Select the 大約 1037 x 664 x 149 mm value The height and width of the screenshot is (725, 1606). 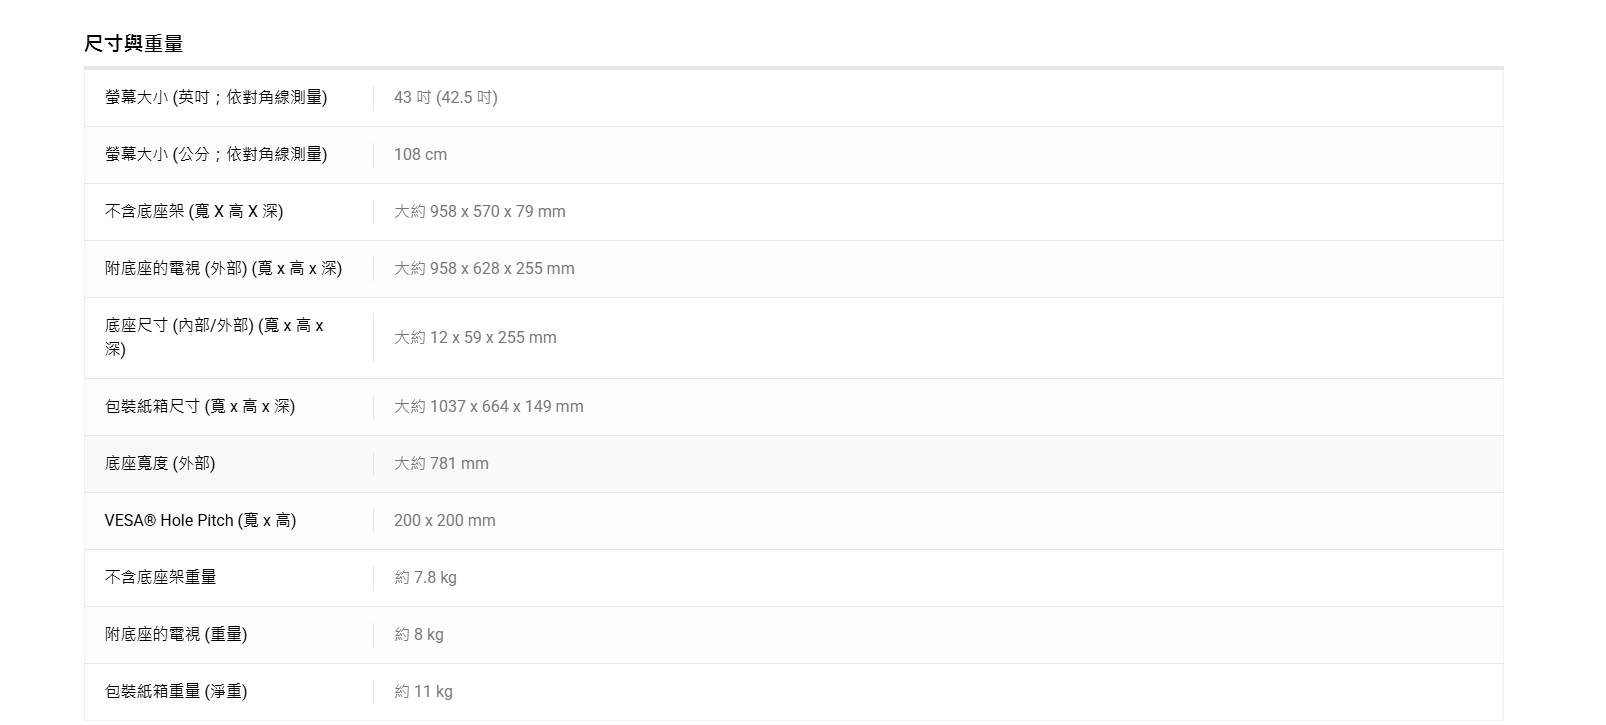[x=488, y=406]
